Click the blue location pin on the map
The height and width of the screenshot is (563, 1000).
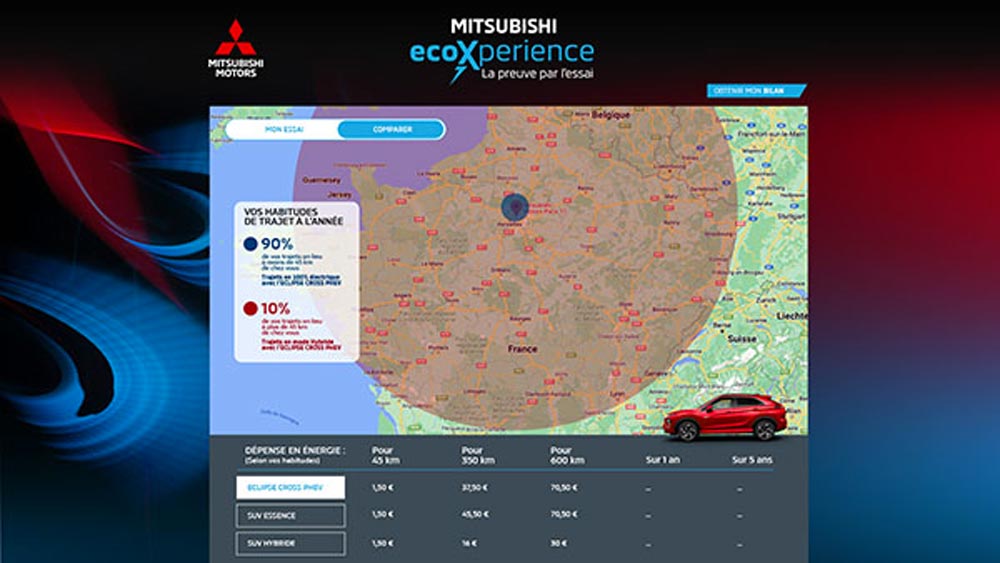pos(515,207)
